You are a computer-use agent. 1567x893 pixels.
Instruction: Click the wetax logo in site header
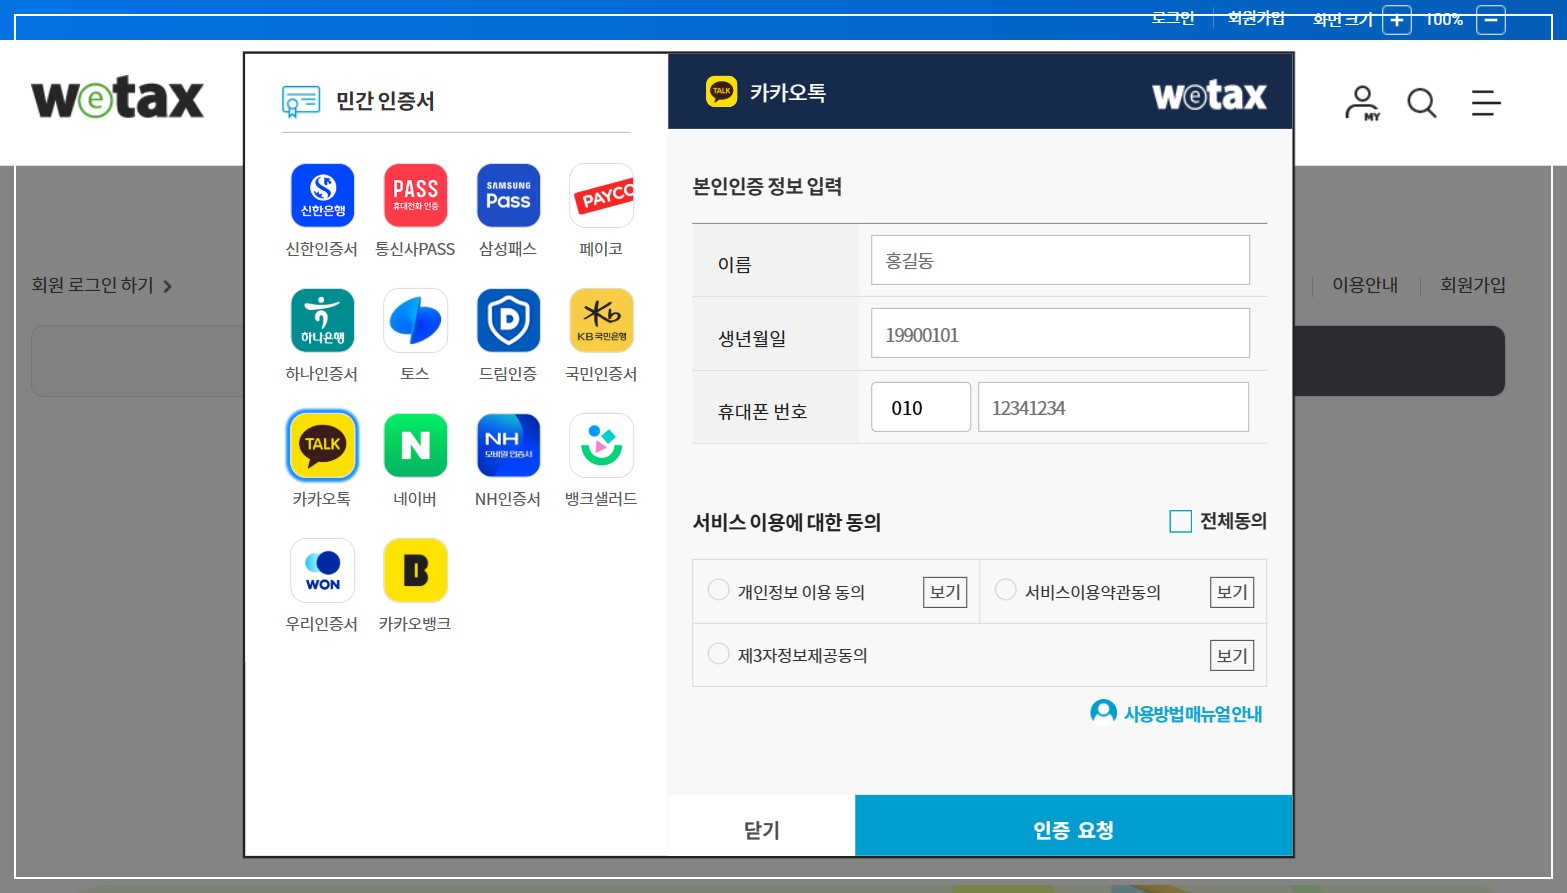[x=117, y=98]
